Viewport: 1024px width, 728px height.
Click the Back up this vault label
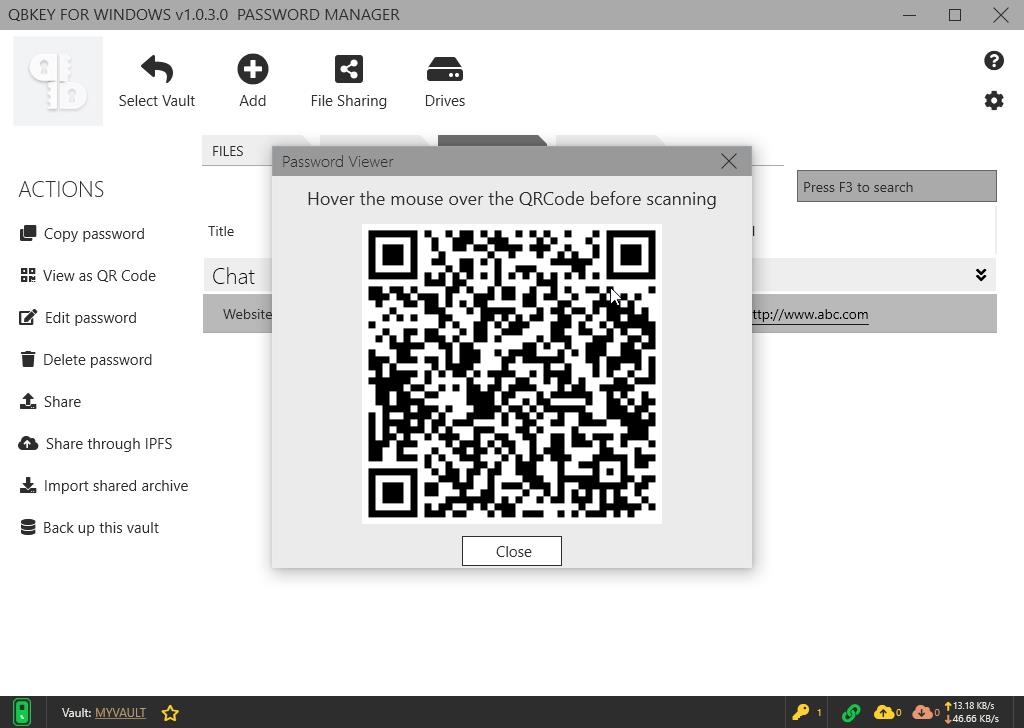pos(101,528)
